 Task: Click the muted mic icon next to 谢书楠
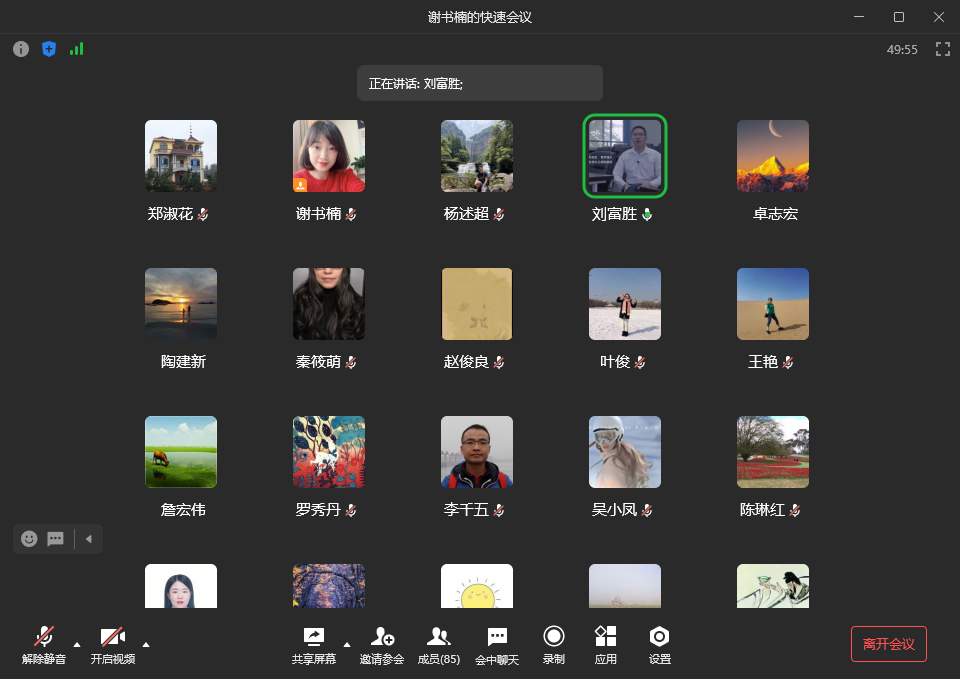click(x=351, y=214)
